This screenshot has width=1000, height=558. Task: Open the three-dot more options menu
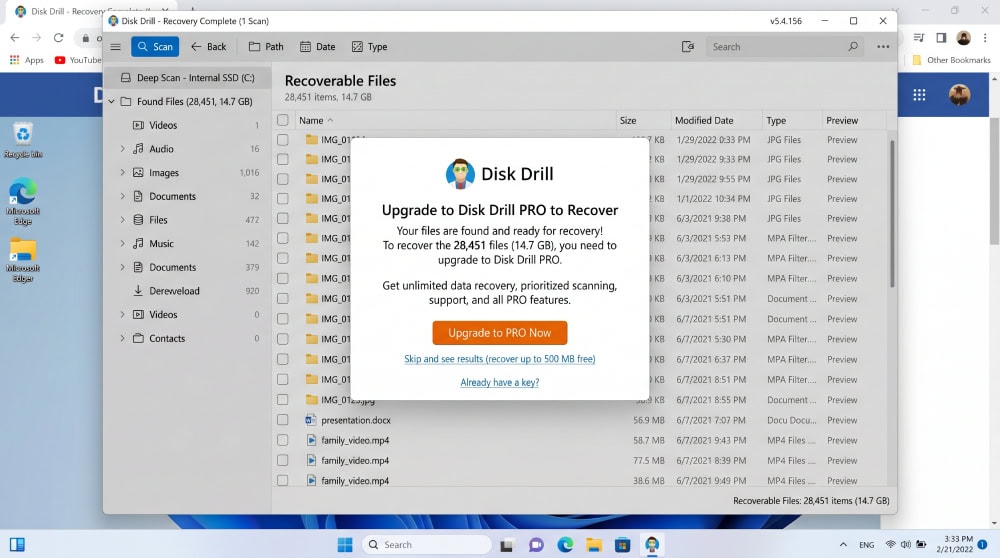pyautogui.click(x=883, y=47)
